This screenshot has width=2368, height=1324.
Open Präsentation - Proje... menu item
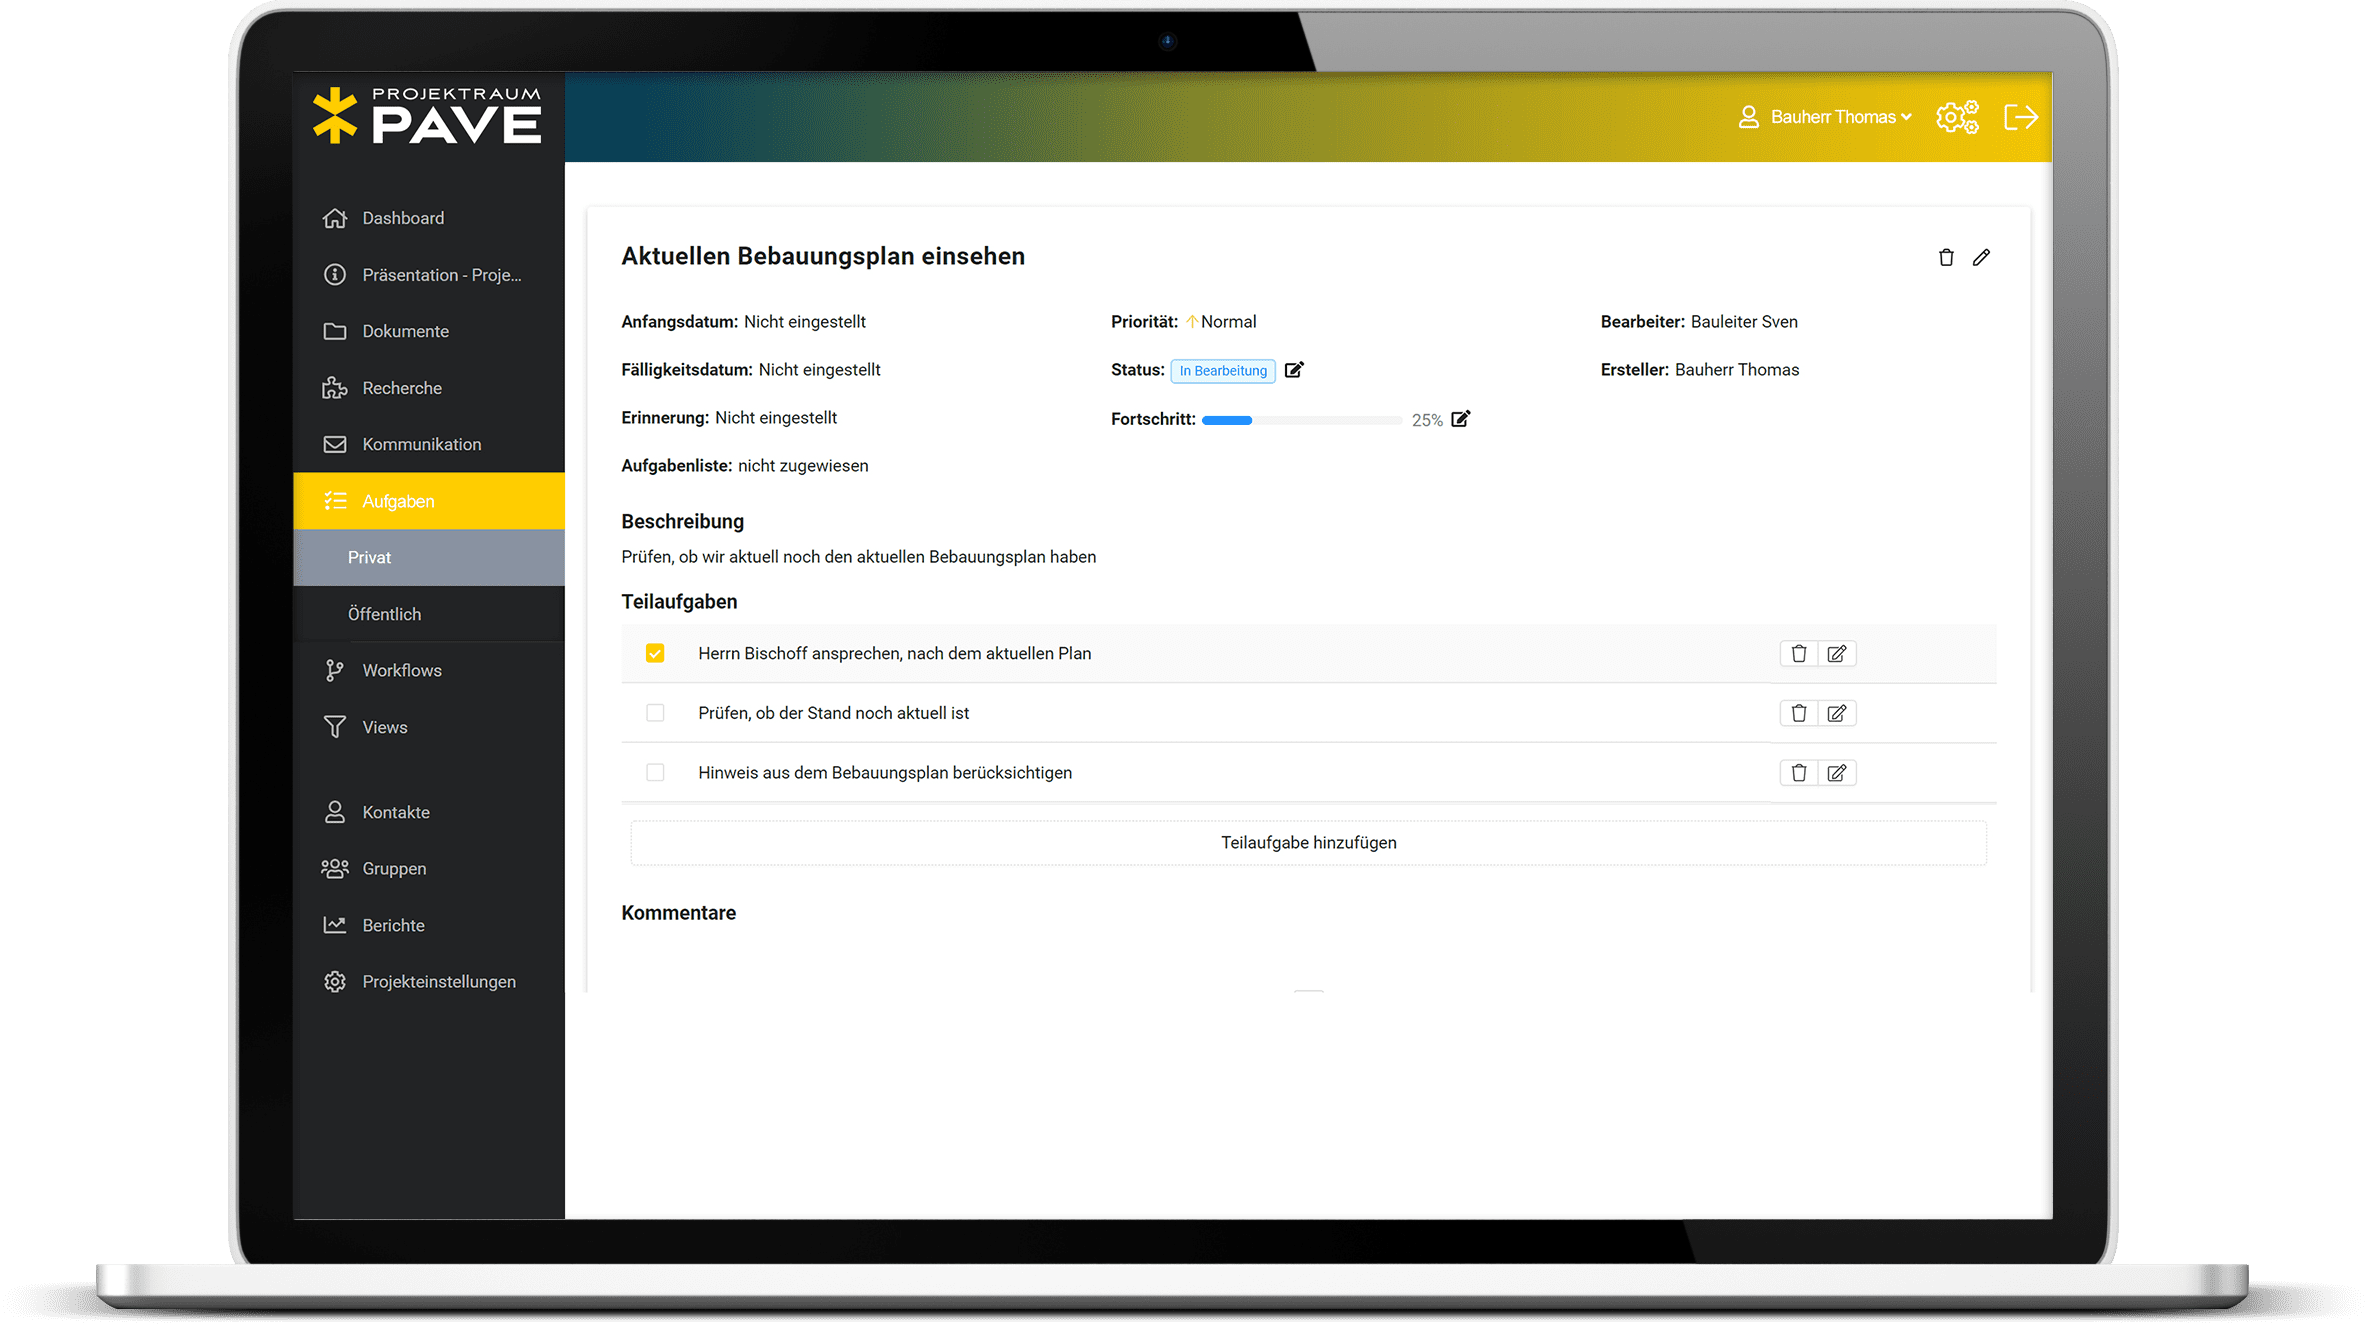coord(429,274)
